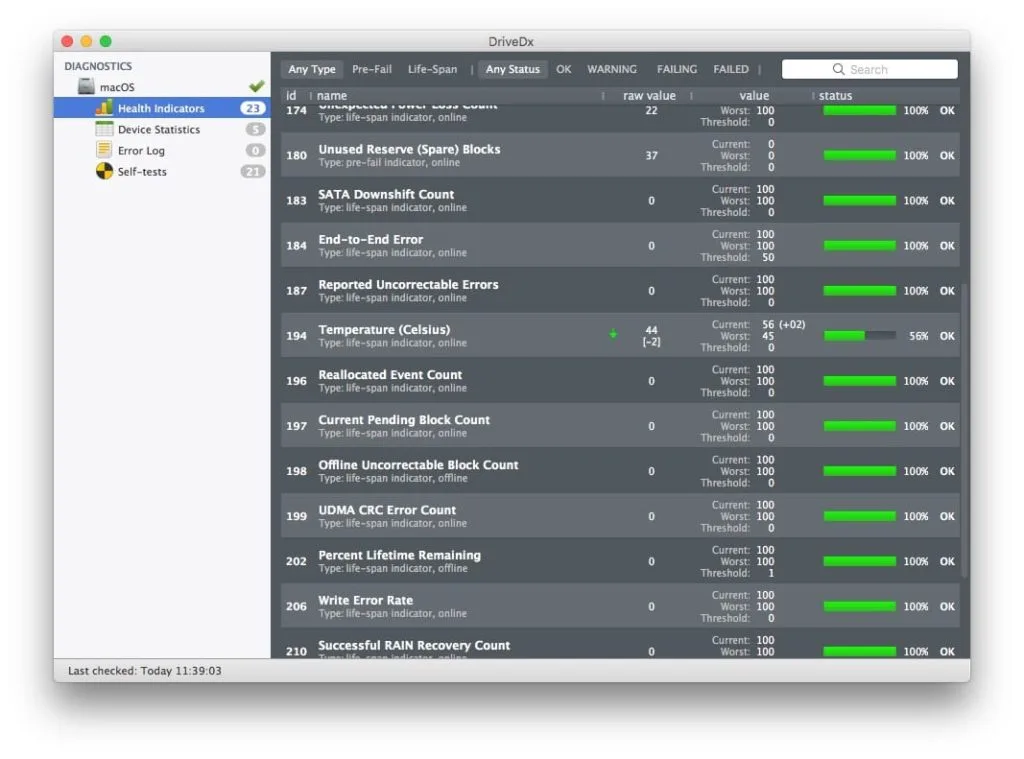Image resolution: width=1024 pixels, height=759 pixels.
Task: Click the DIAGNOSTICS sidebar heading
Action: pos(98,66)
